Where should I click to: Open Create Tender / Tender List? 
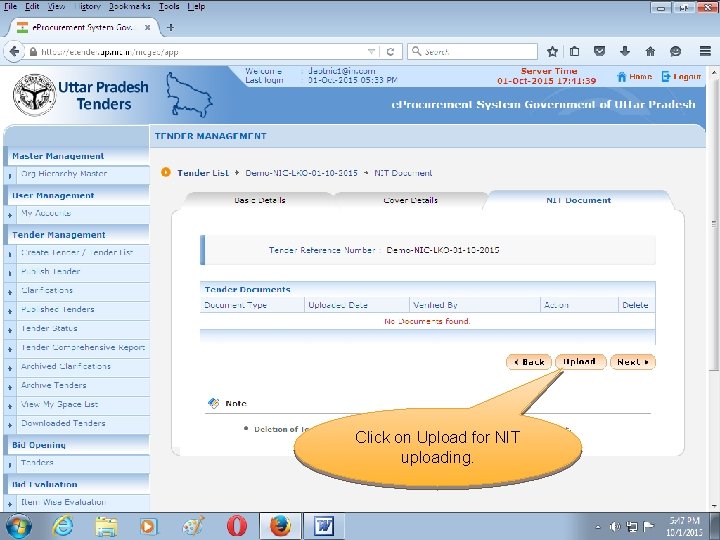pyautogui.click(x=77, y=253)
